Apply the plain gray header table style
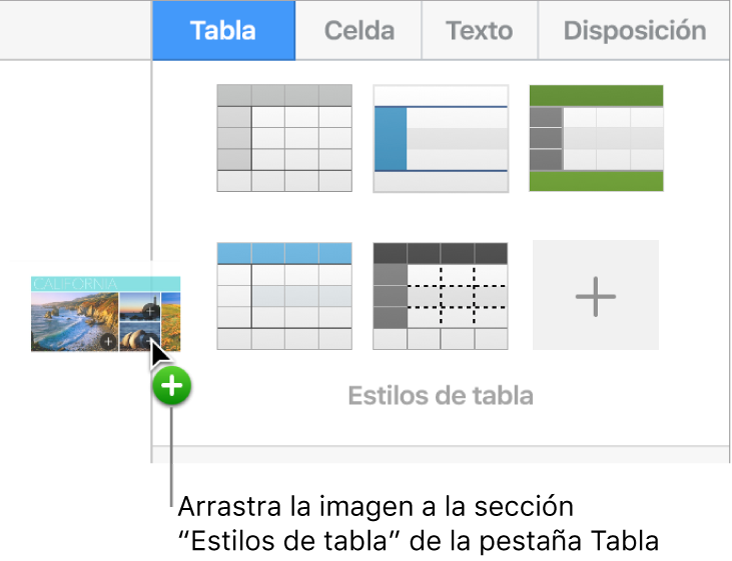The image size is (732, 561). click(x=285, y=138)
